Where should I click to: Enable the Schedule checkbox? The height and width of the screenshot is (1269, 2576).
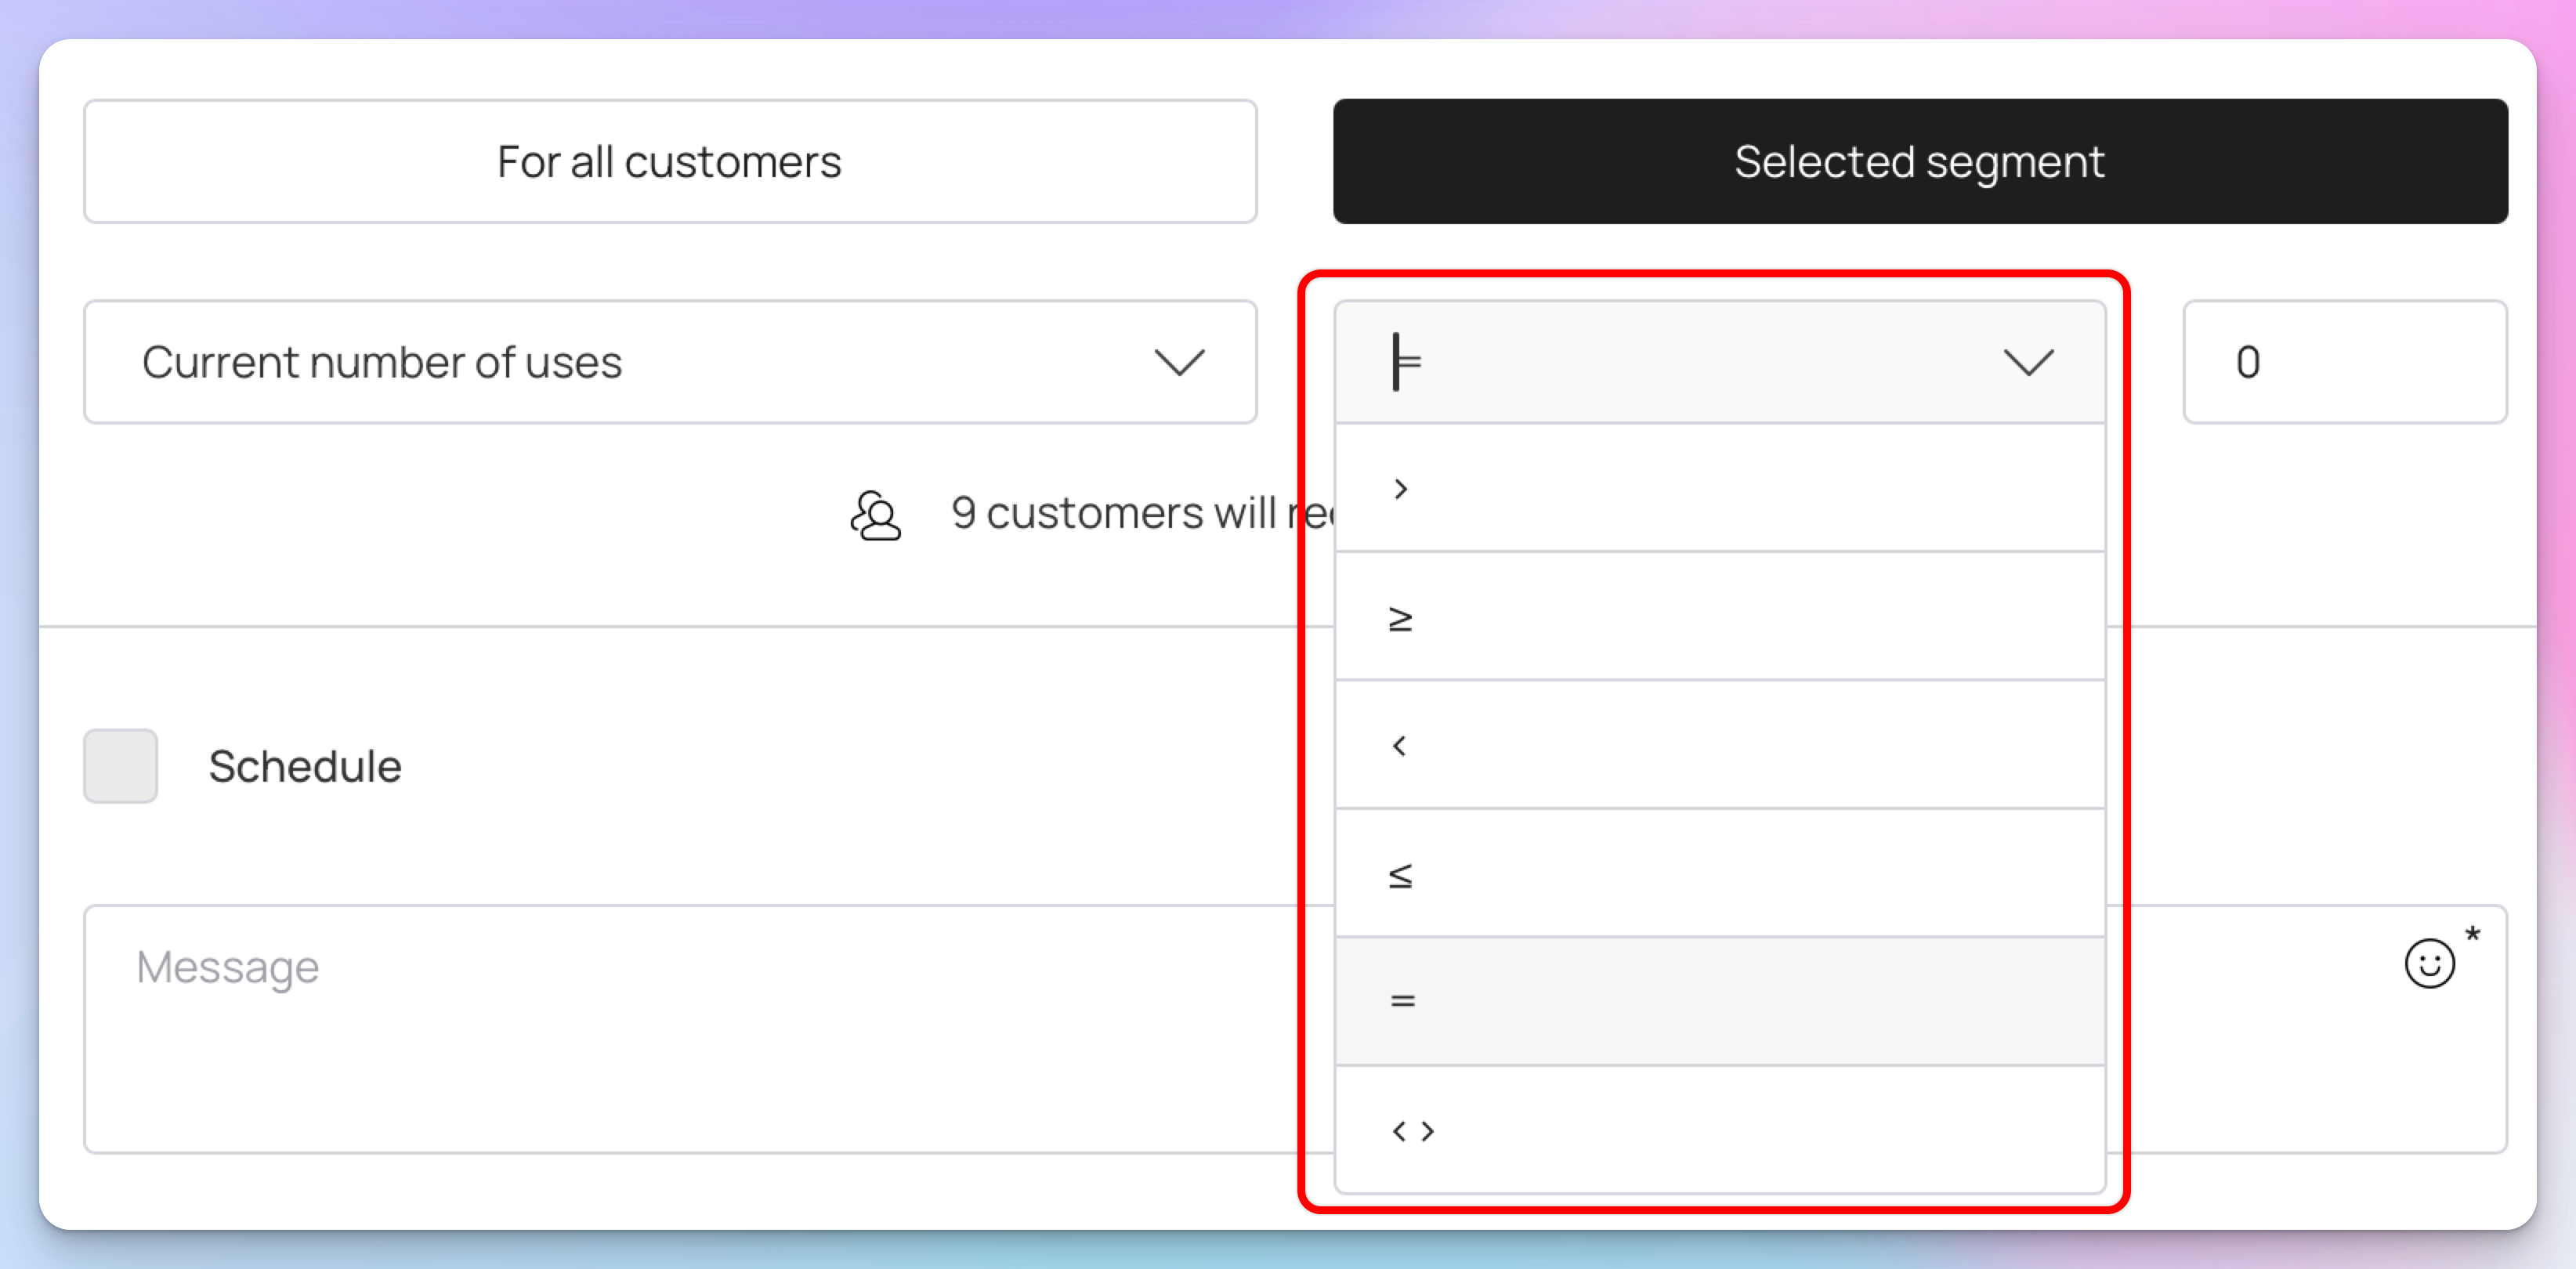[x=120, y=766]
